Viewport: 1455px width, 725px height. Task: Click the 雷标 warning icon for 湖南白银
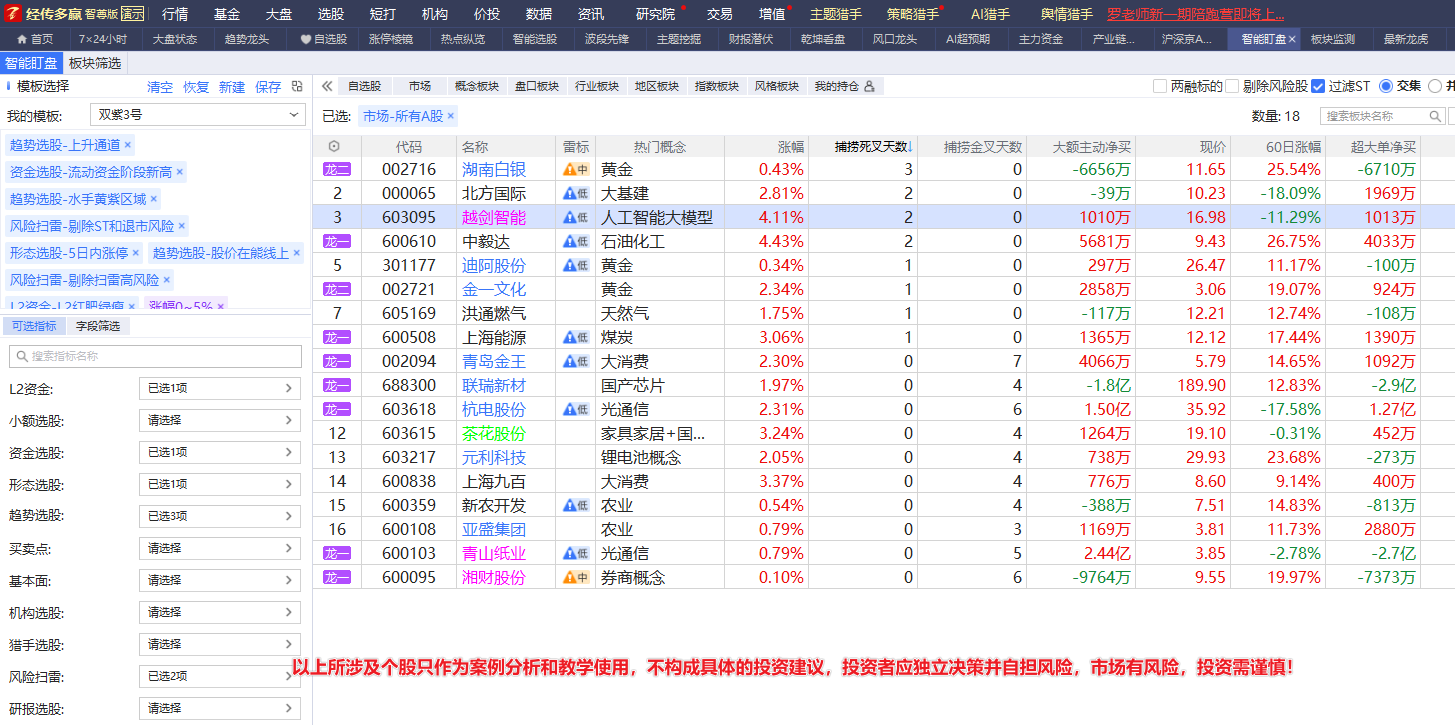[576, 170]
